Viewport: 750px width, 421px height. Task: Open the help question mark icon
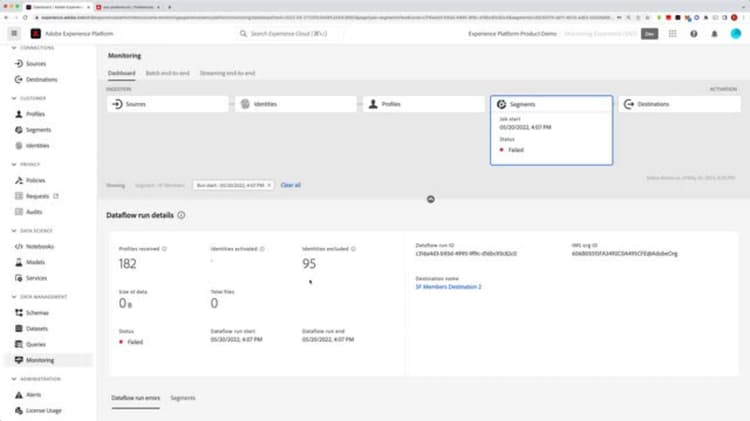point(694,33)
